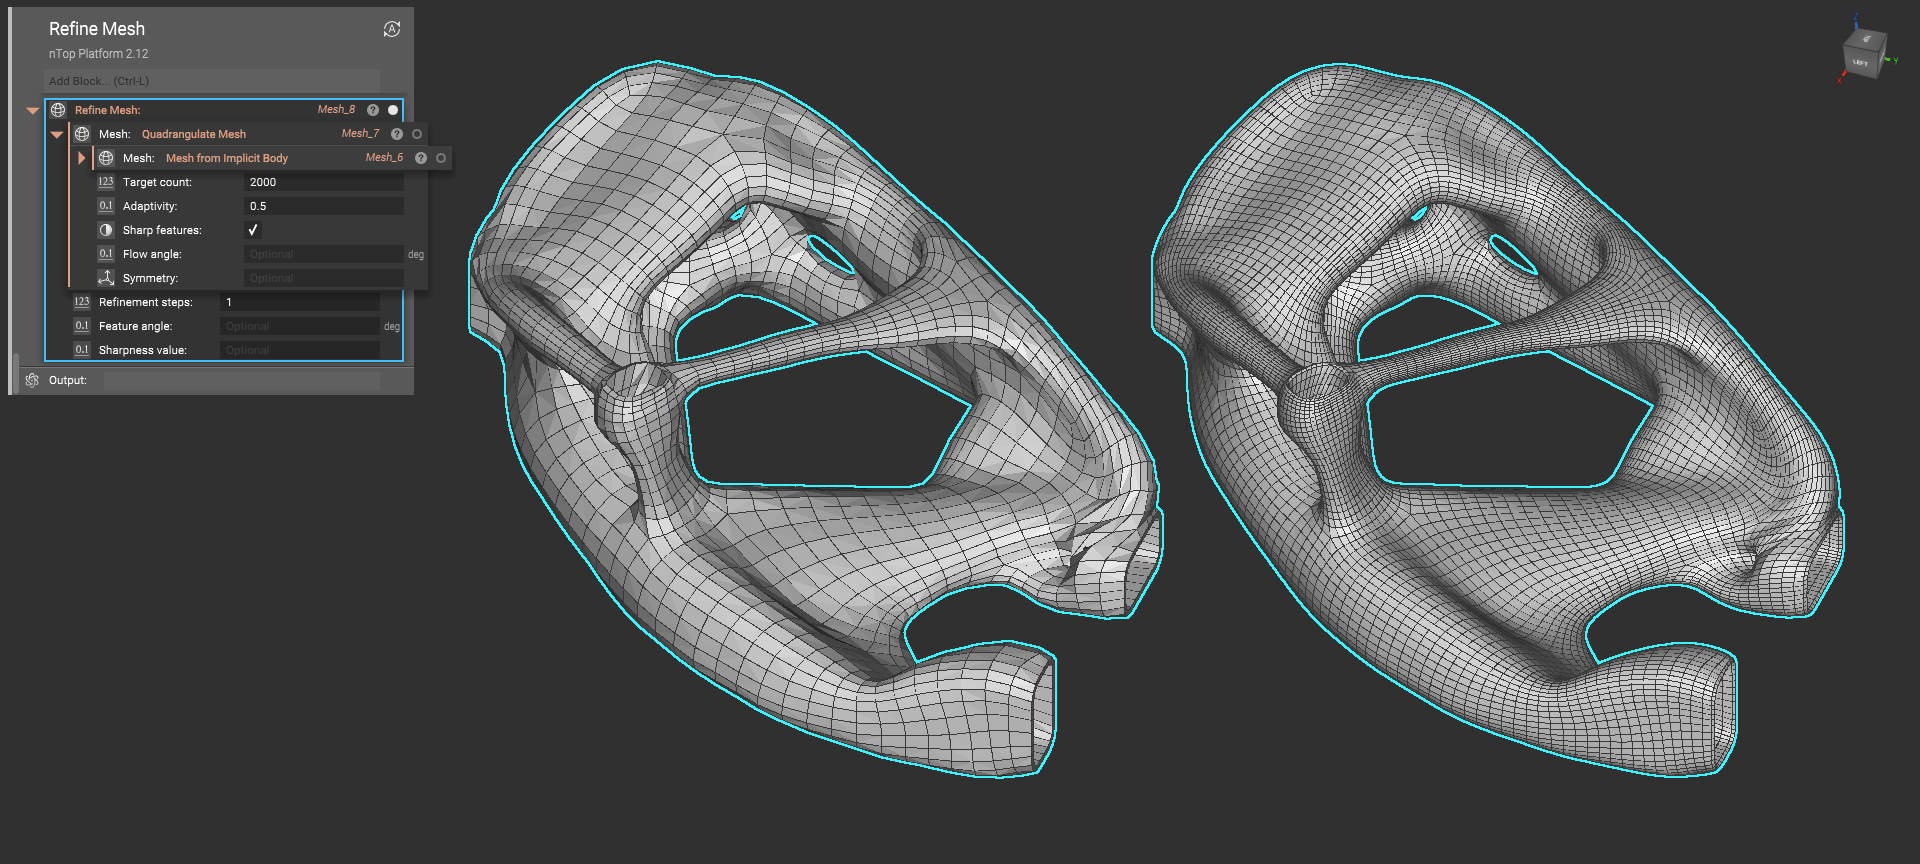Click the top face of the view cube
Image resolution: width=1920 pixels, height=864 pixels.
pos(1866,39)
